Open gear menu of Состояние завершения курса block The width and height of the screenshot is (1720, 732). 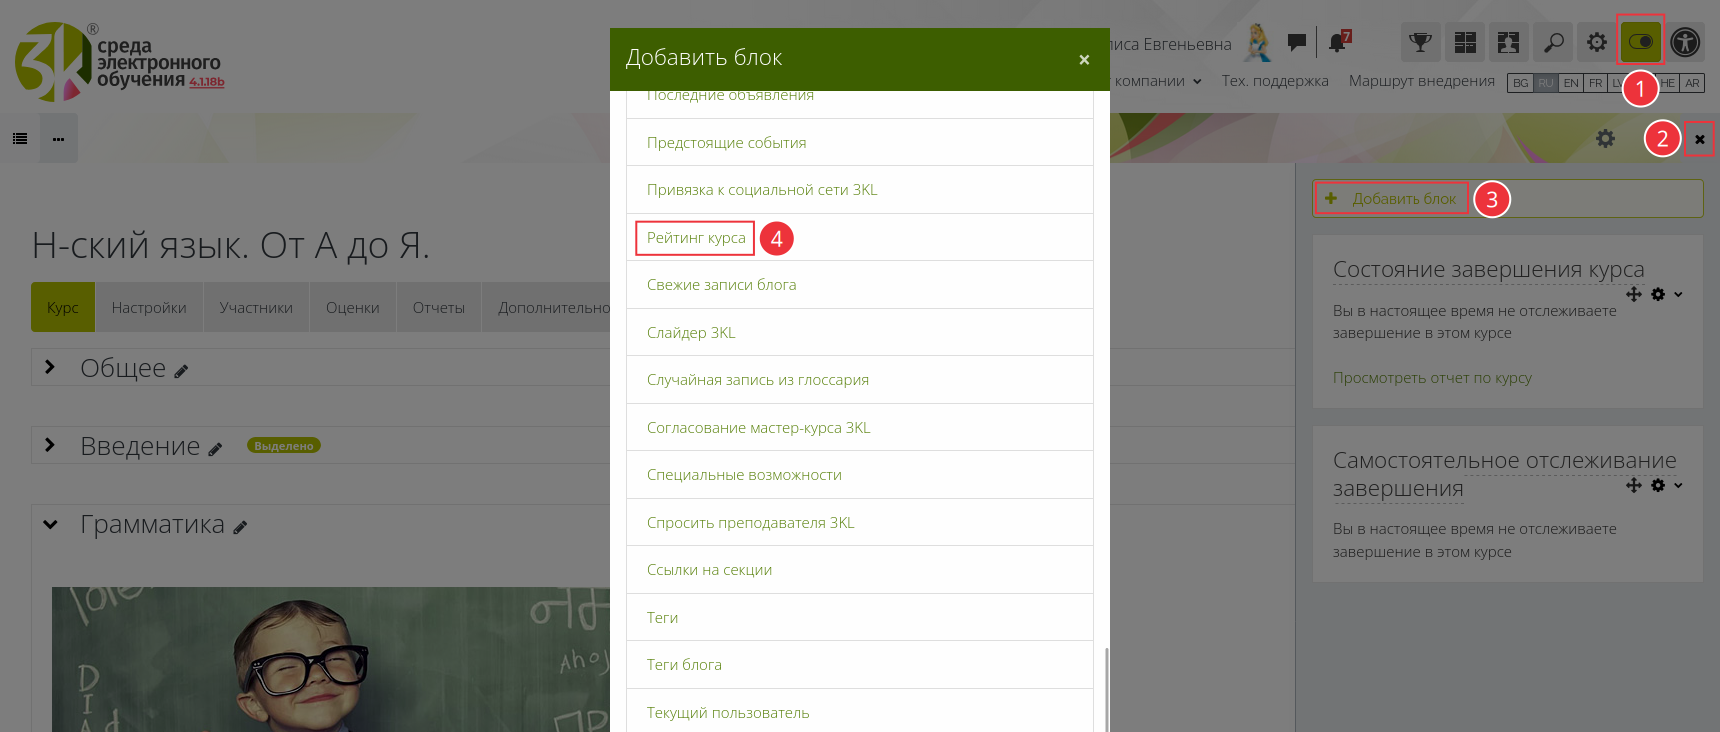pos(1665,294)
